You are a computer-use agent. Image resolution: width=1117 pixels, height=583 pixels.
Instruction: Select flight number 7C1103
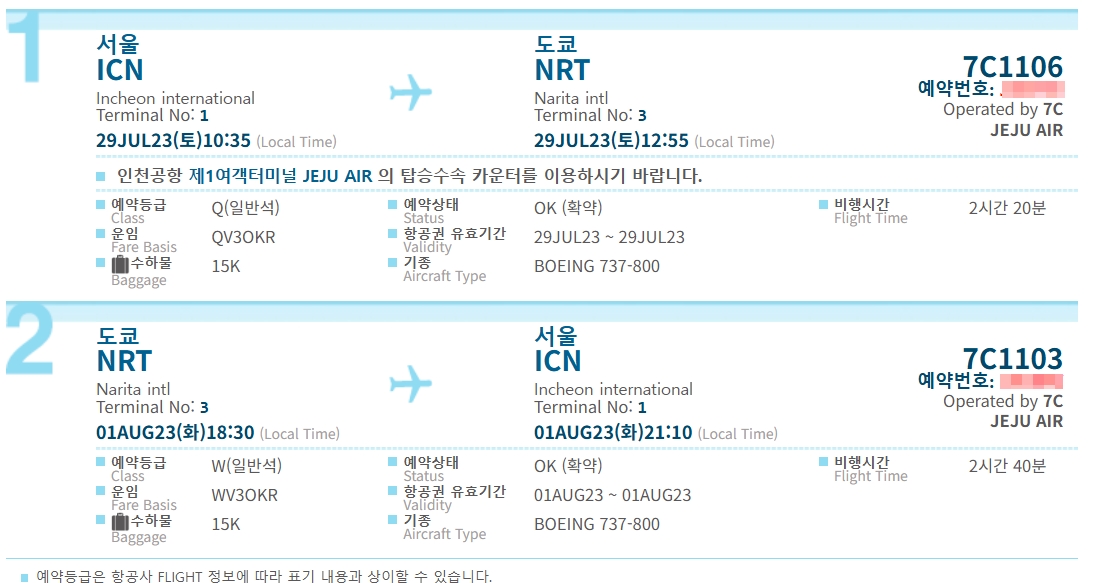(1012, 358)
